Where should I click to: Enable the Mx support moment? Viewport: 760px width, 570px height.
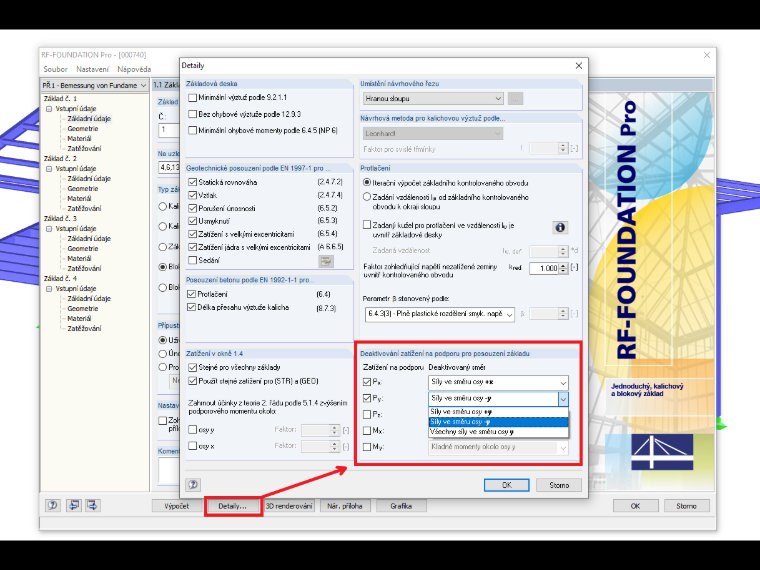(367, 430)
